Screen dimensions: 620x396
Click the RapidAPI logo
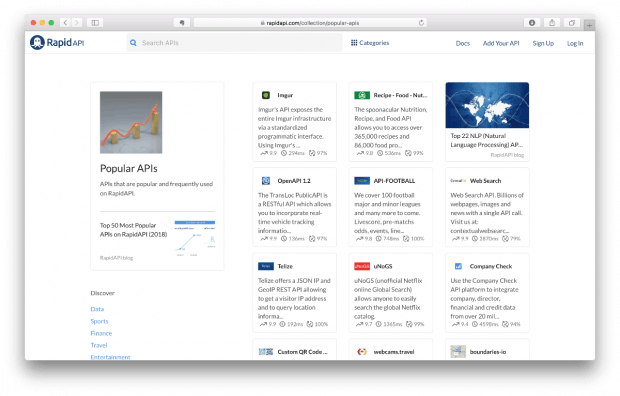tap(57, 42)
